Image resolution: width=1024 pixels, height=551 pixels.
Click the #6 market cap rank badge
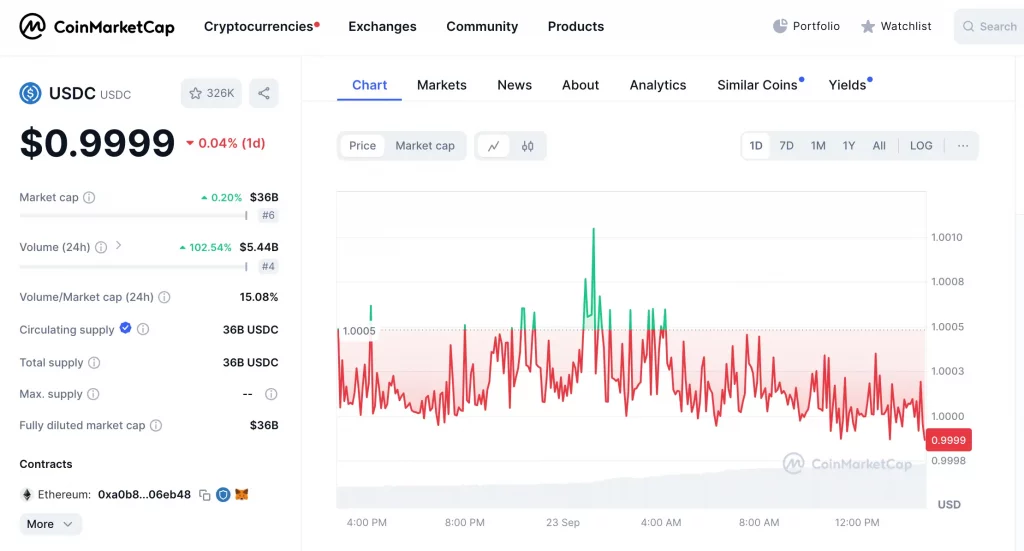268,215
